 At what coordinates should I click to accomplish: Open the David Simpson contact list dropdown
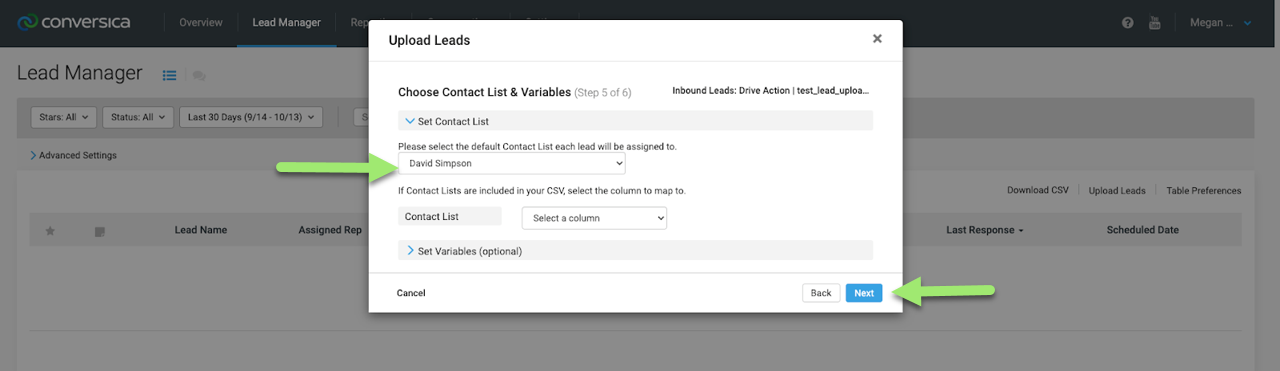click(x=512, y=163)
